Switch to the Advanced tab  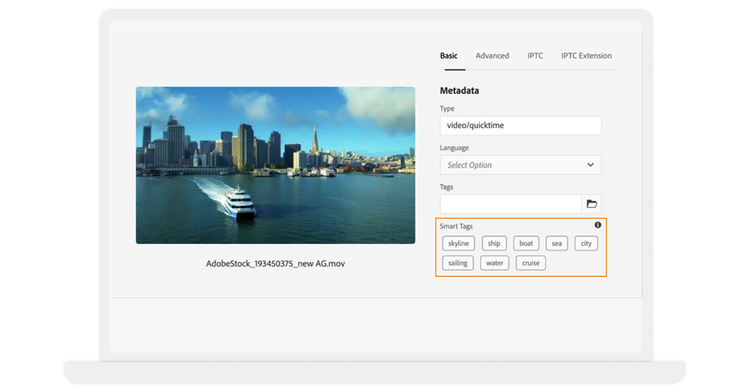[x=492, y=56]
